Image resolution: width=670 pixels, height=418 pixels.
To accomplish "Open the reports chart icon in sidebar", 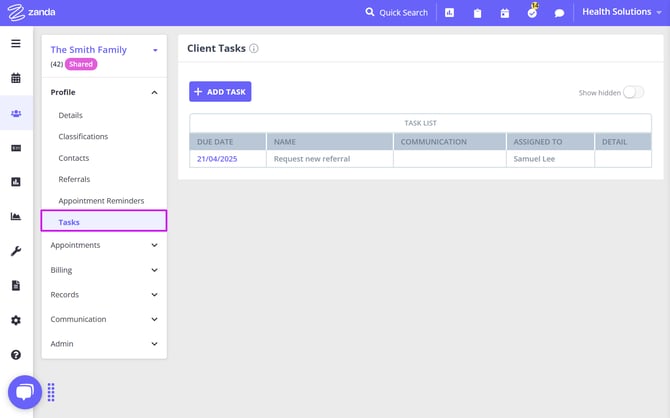I will point(16,216).
